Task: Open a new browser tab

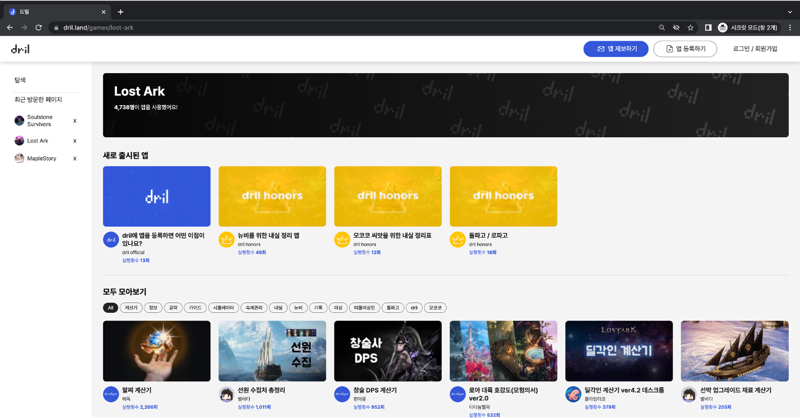Action: pyautogui.click(x=120, y=12)
